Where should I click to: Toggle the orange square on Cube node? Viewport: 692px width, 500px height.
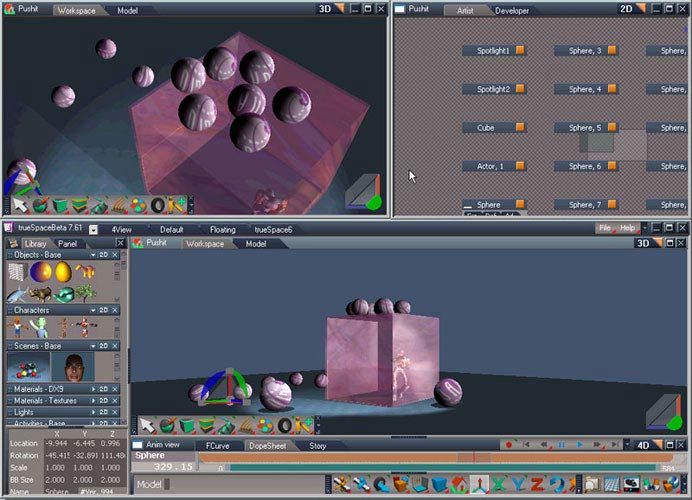pos(520,128)
